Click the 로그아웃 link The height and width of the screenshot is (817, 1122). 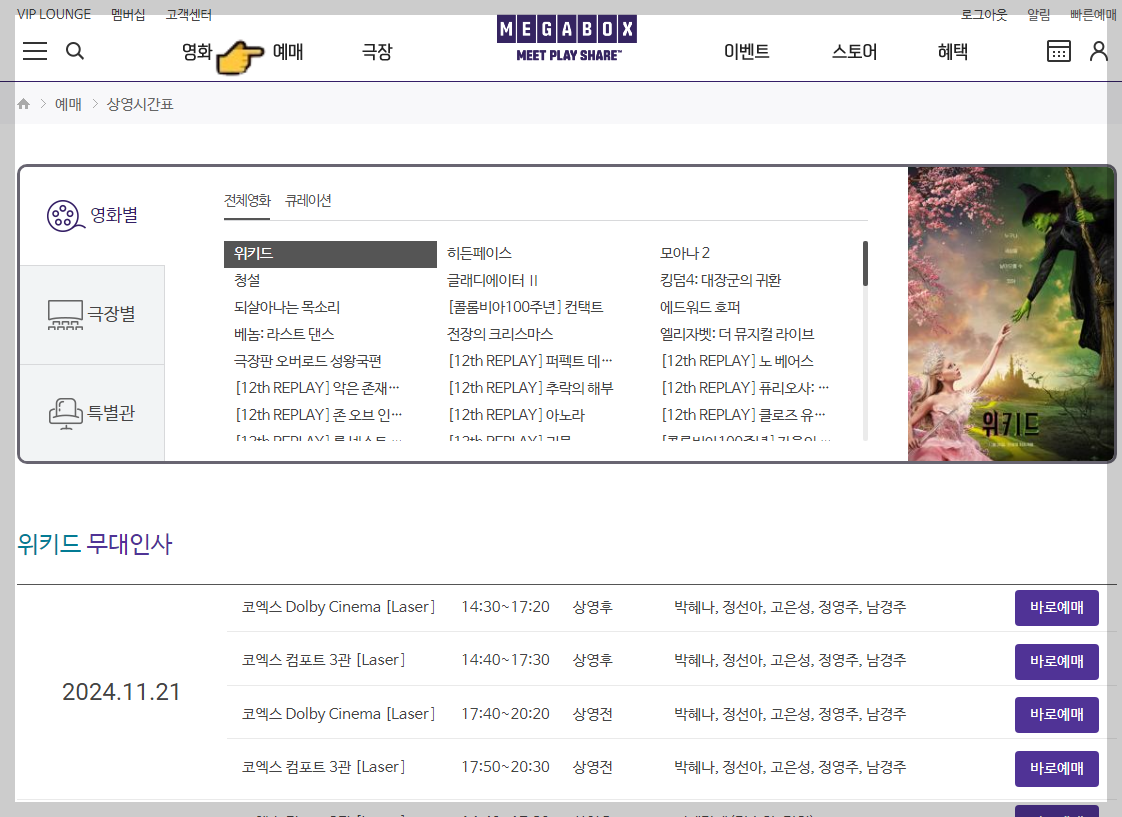coord(984,14)
